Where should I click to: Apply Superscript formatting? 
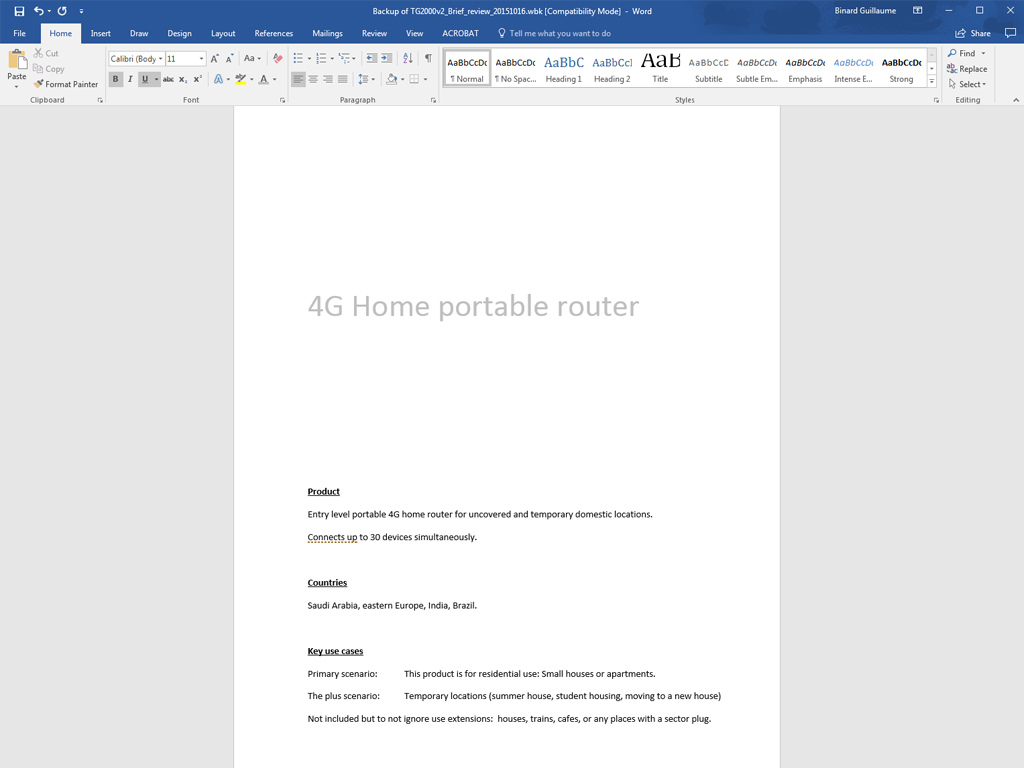198,79
